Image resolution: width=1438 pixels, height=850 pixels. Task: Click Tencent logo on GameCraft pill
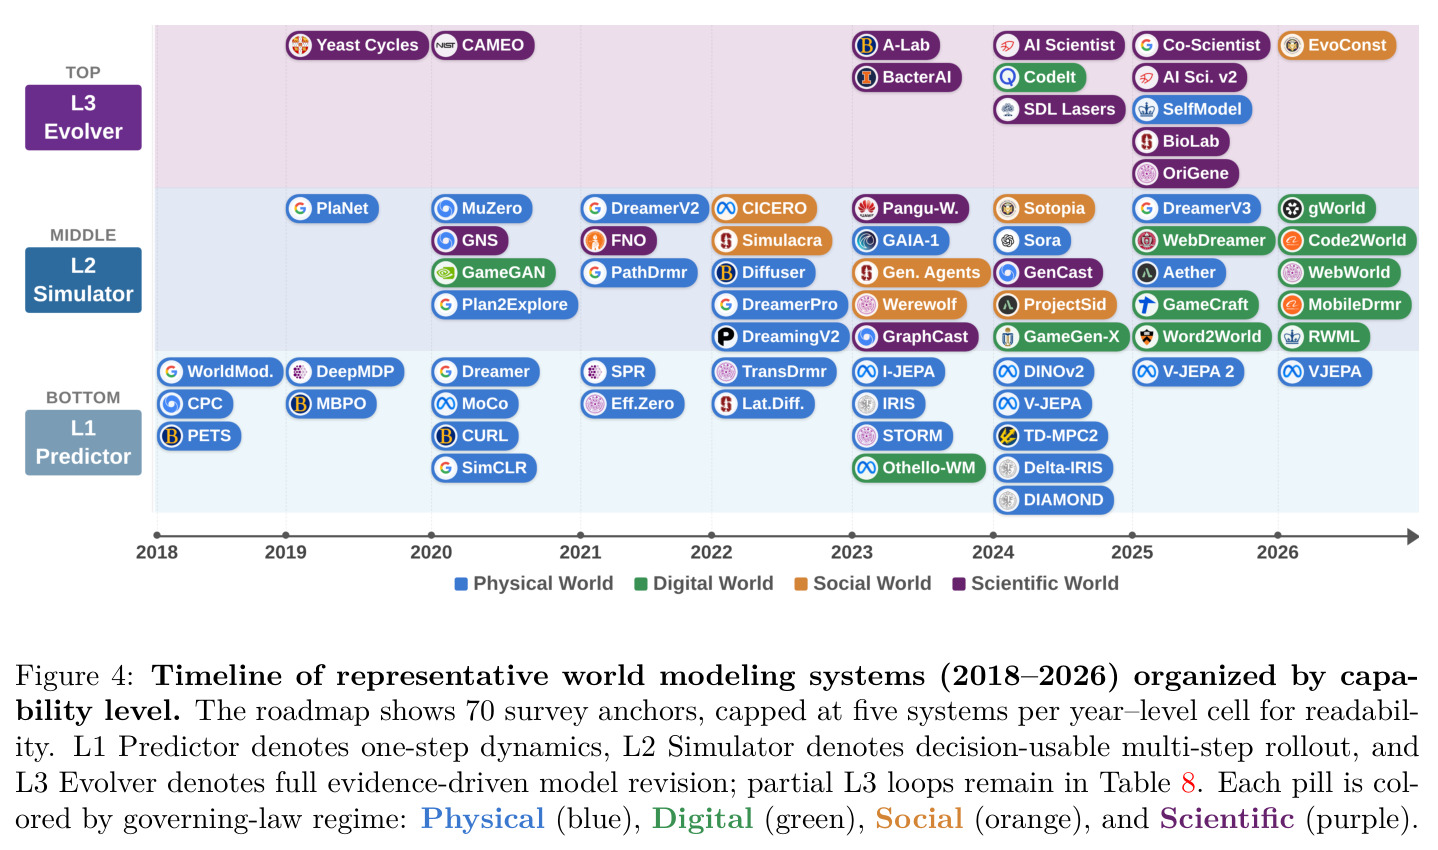[x=1147, y=304]
